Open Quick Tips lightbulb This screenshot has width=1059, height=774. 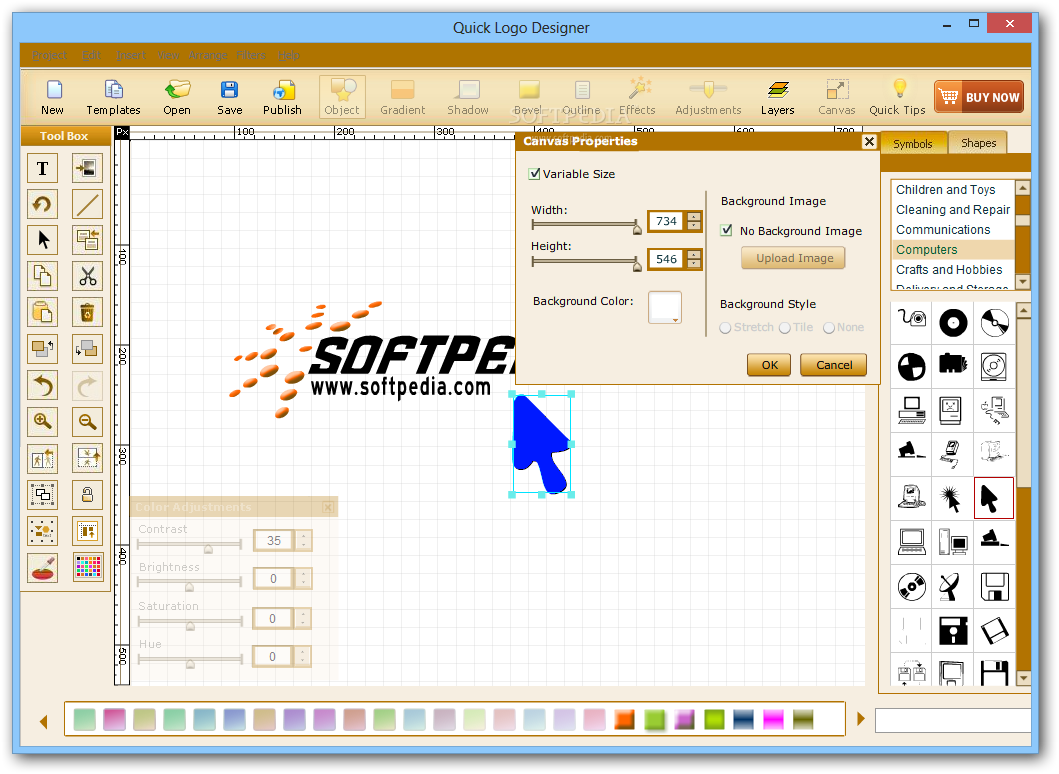[x=898, y=98]
